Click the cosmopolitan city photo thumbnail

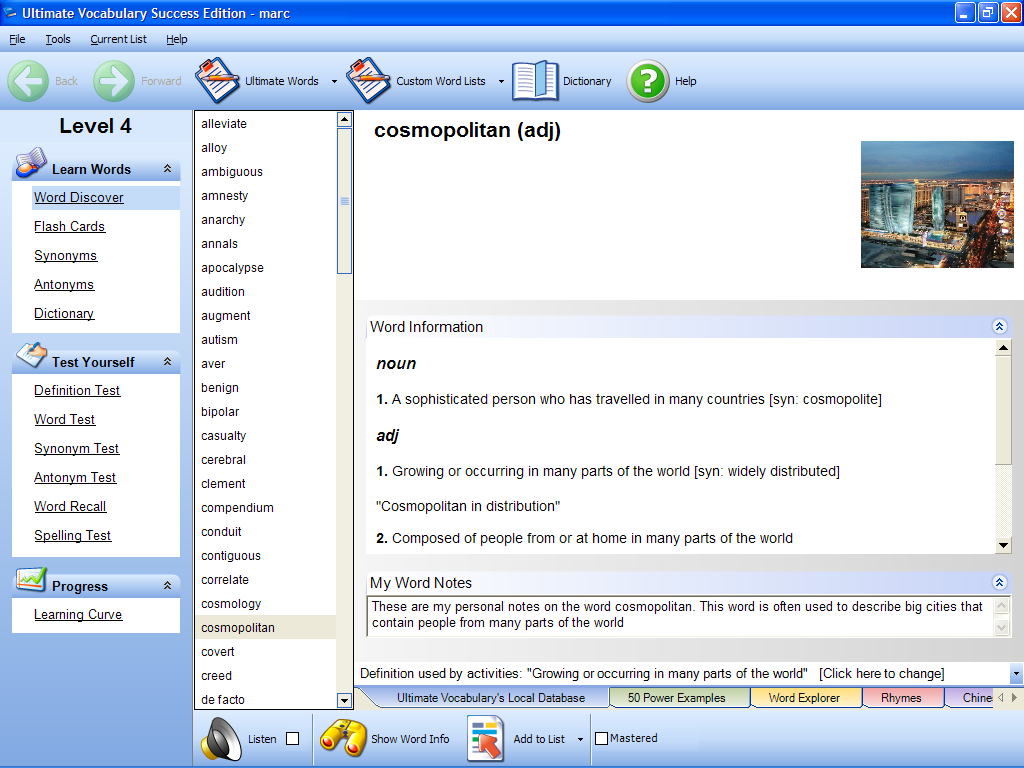[x=937, y=204]
